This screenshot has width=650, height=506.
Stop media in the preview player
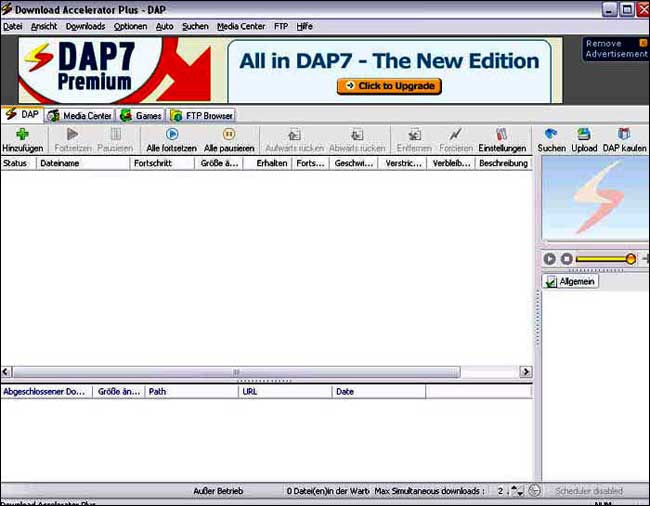(567, 259)
